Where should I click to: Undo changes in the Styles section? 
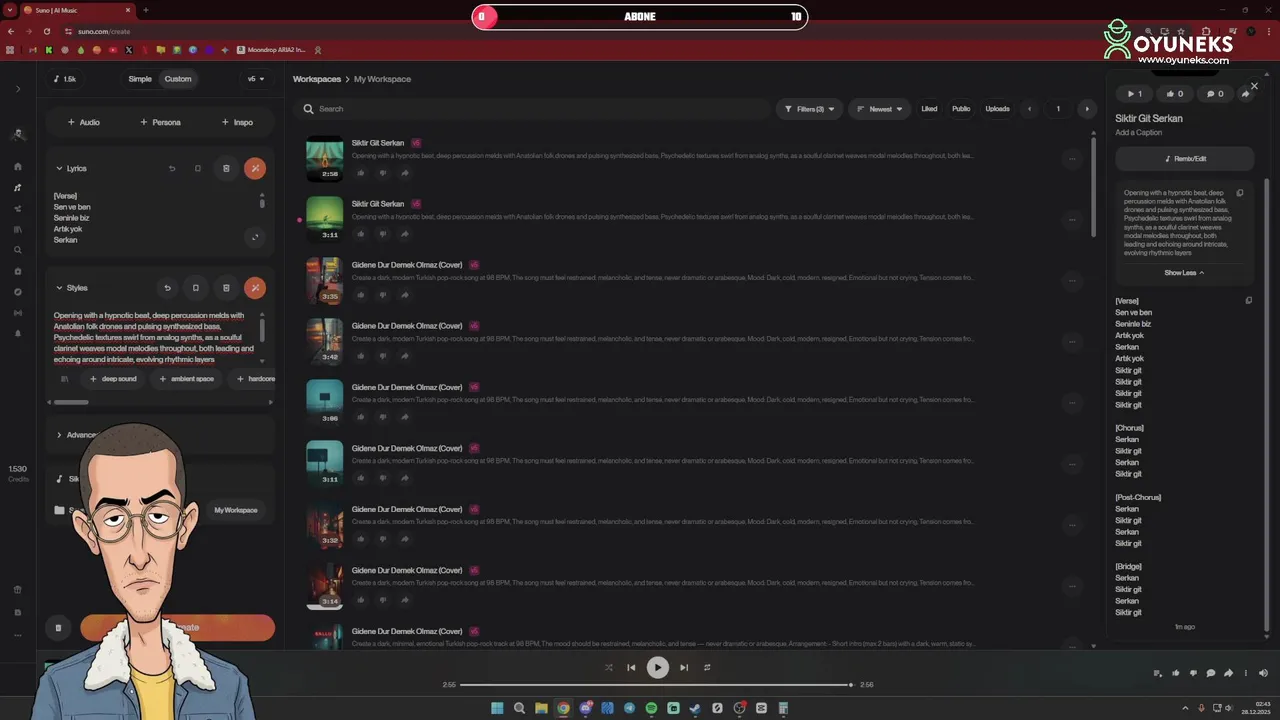[x=167, y=288]
